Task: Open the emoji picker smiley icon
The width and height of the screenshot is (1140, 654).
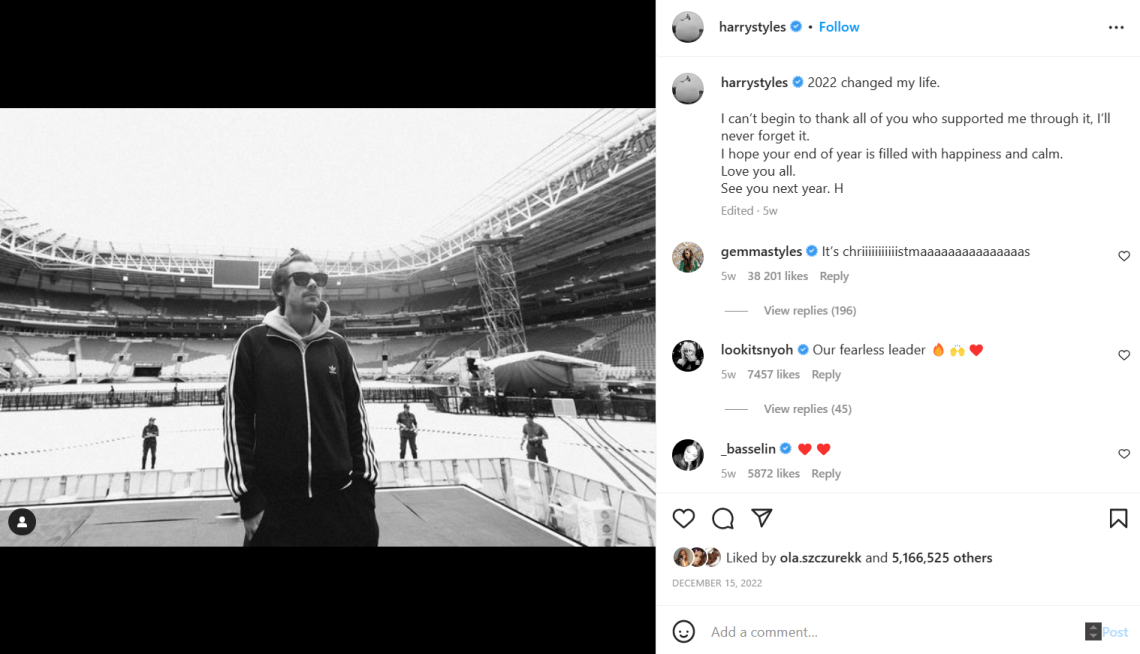Action: pyautogui.click(x=684, y=631)
